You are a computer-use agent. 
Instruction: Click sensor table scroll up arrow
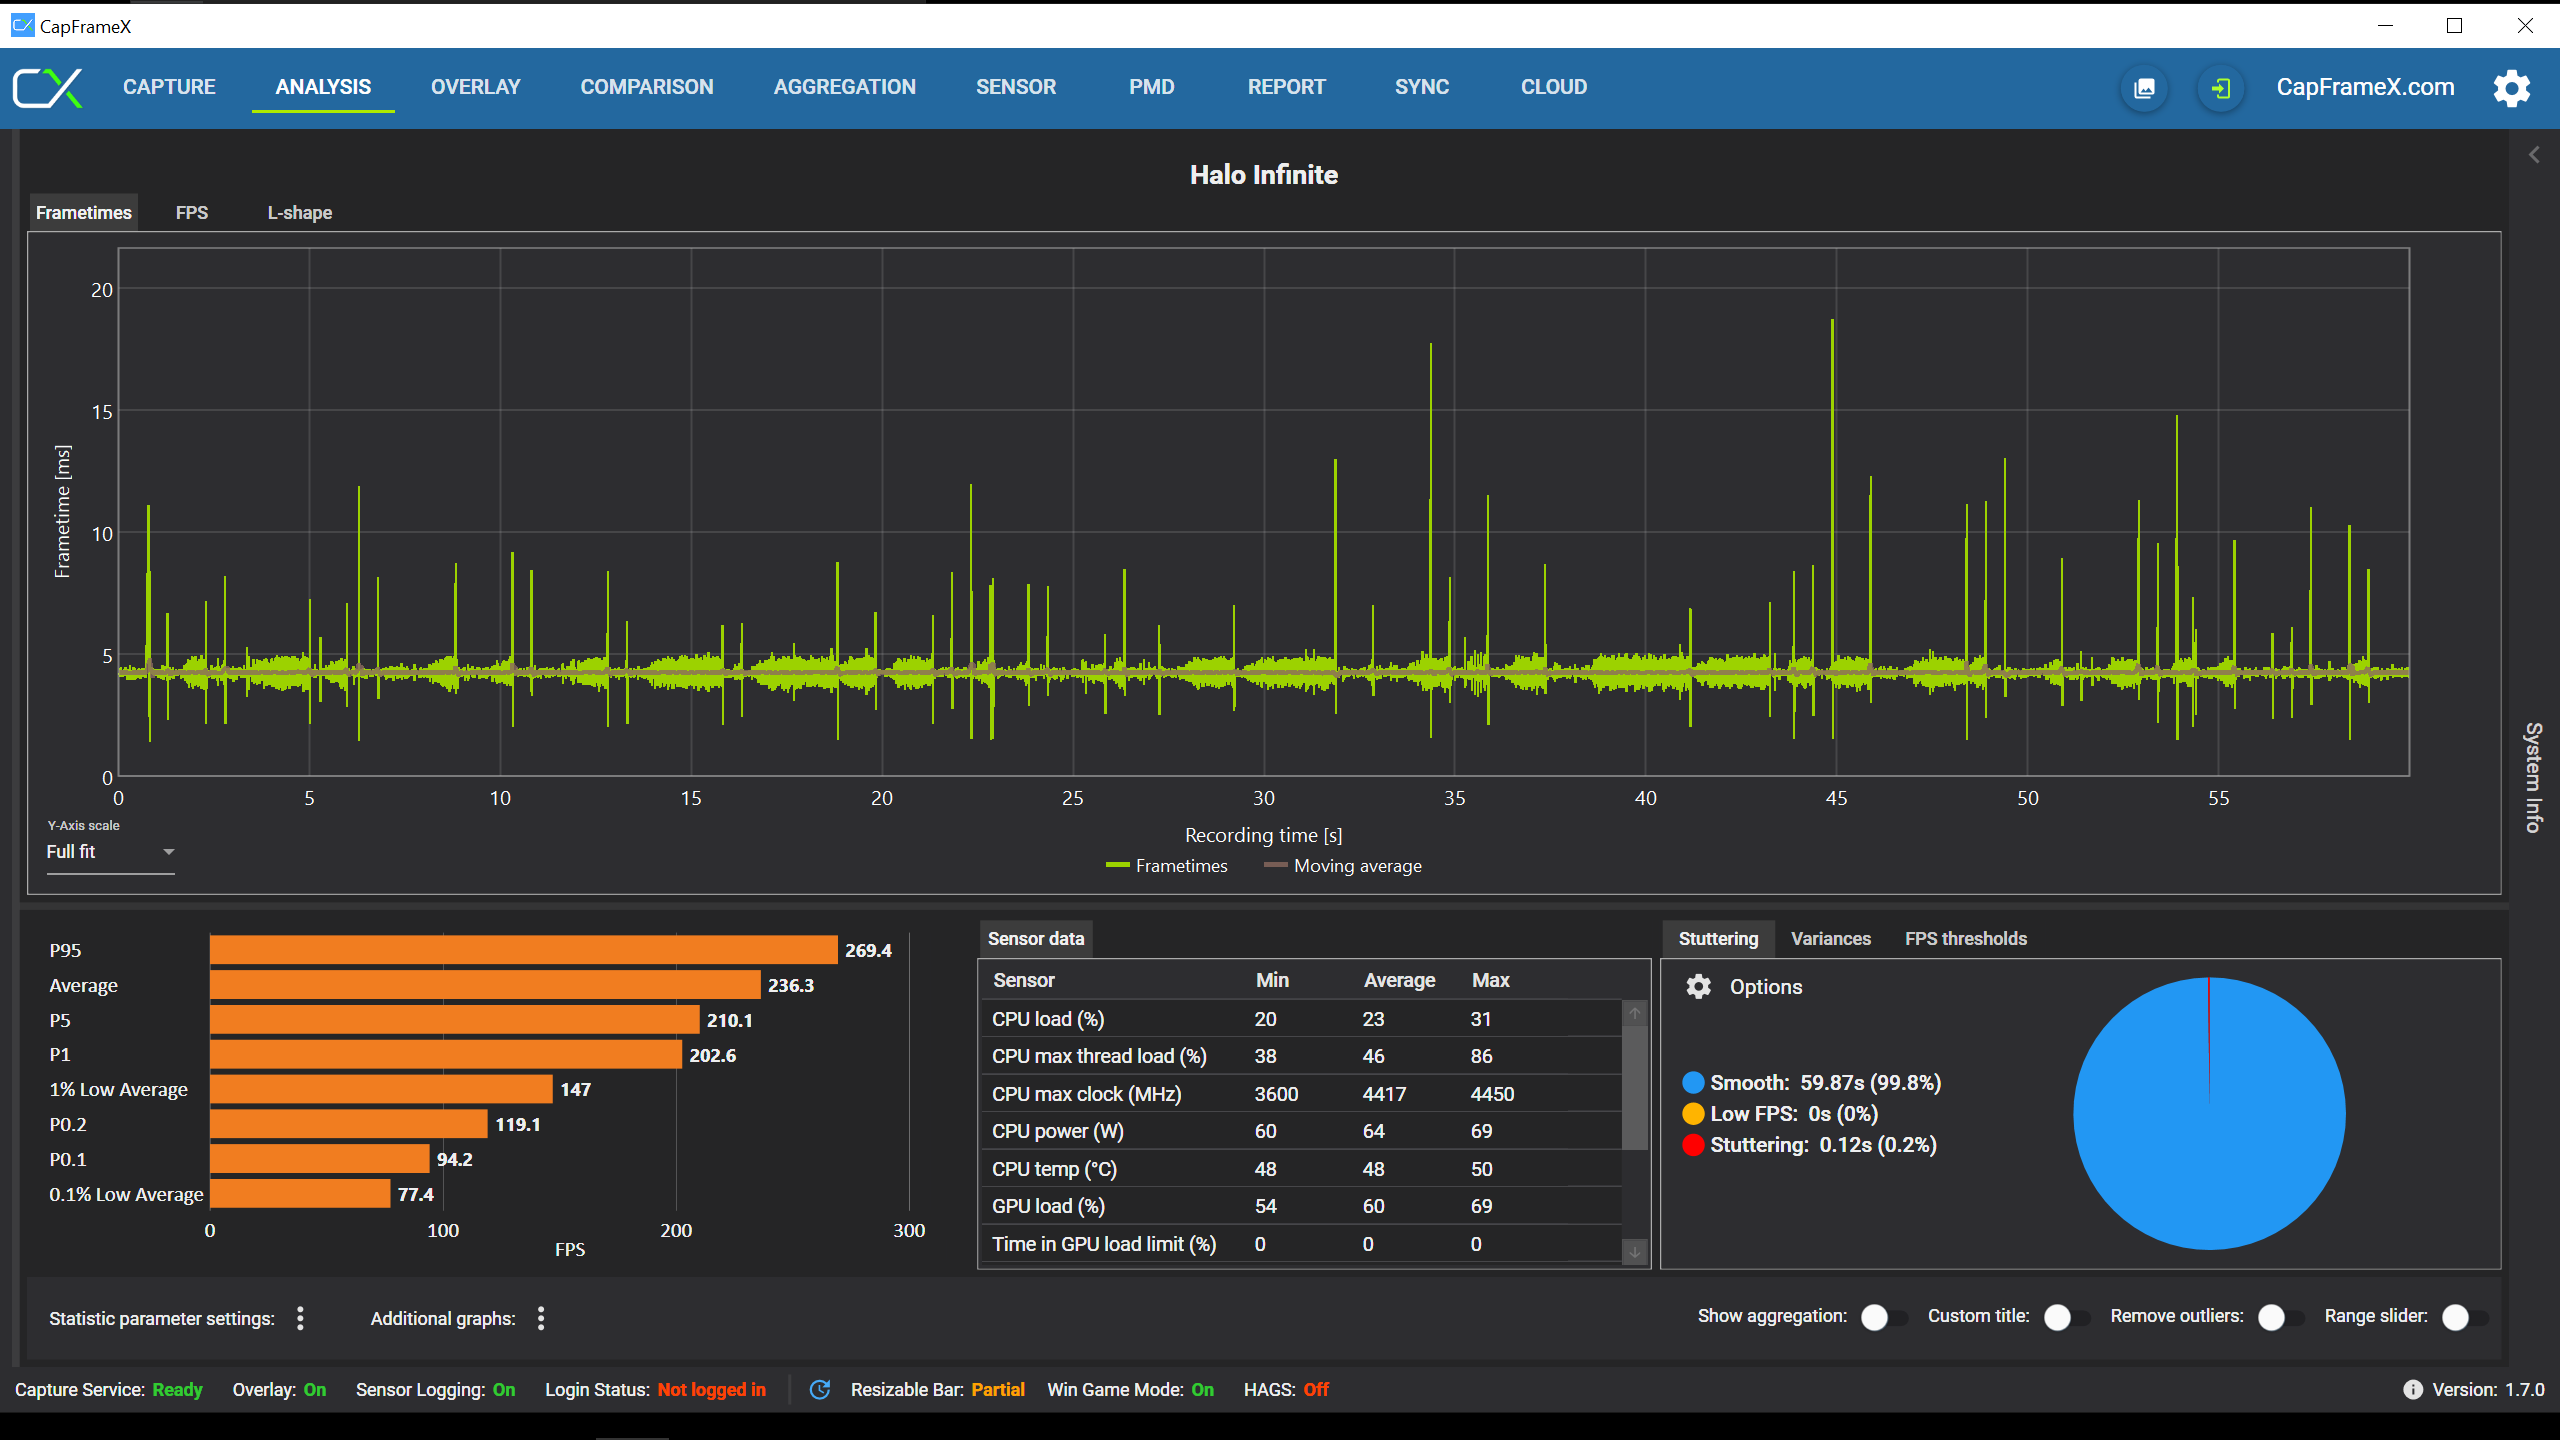(1635, 1013)
